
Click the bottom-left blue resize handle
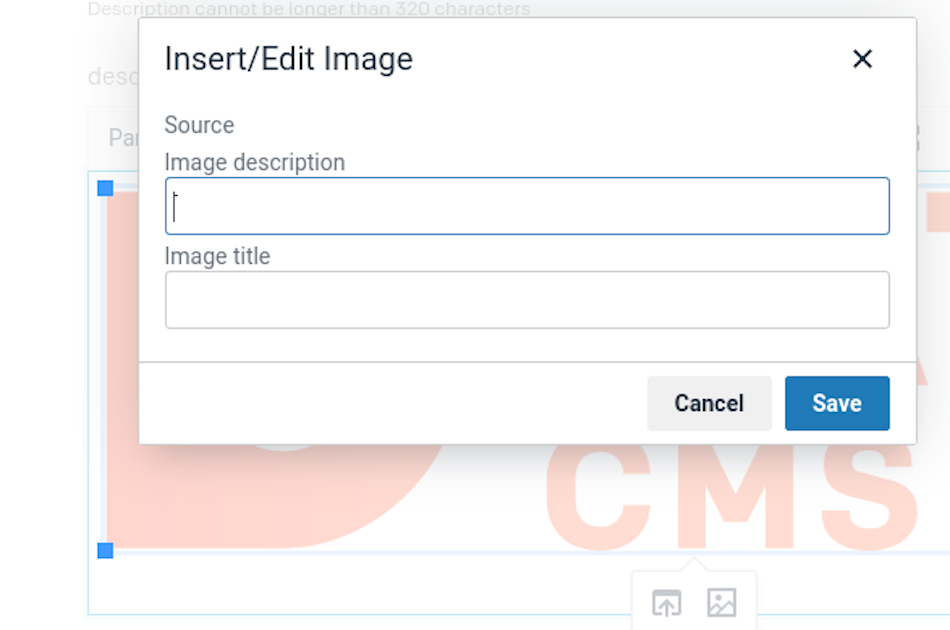103,549
